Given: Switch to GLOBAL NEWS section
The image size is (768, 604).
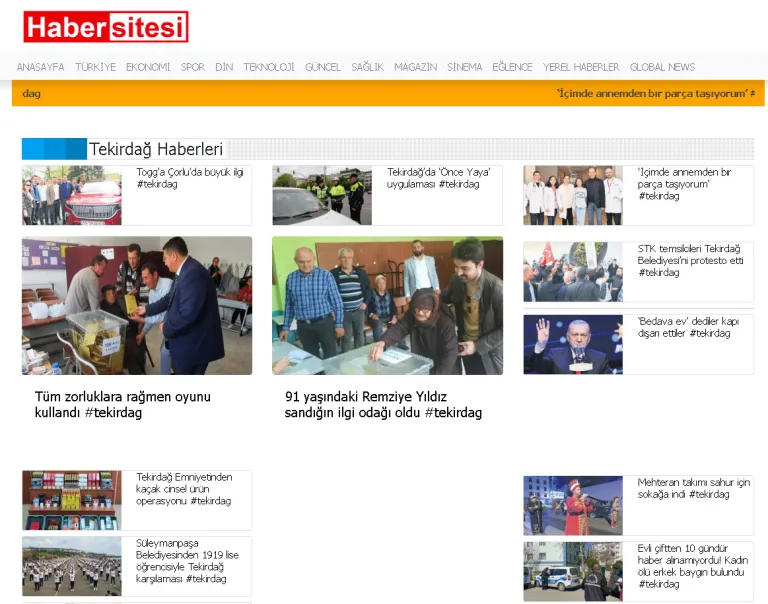Looking at the screenshot, I should [662, 67].
